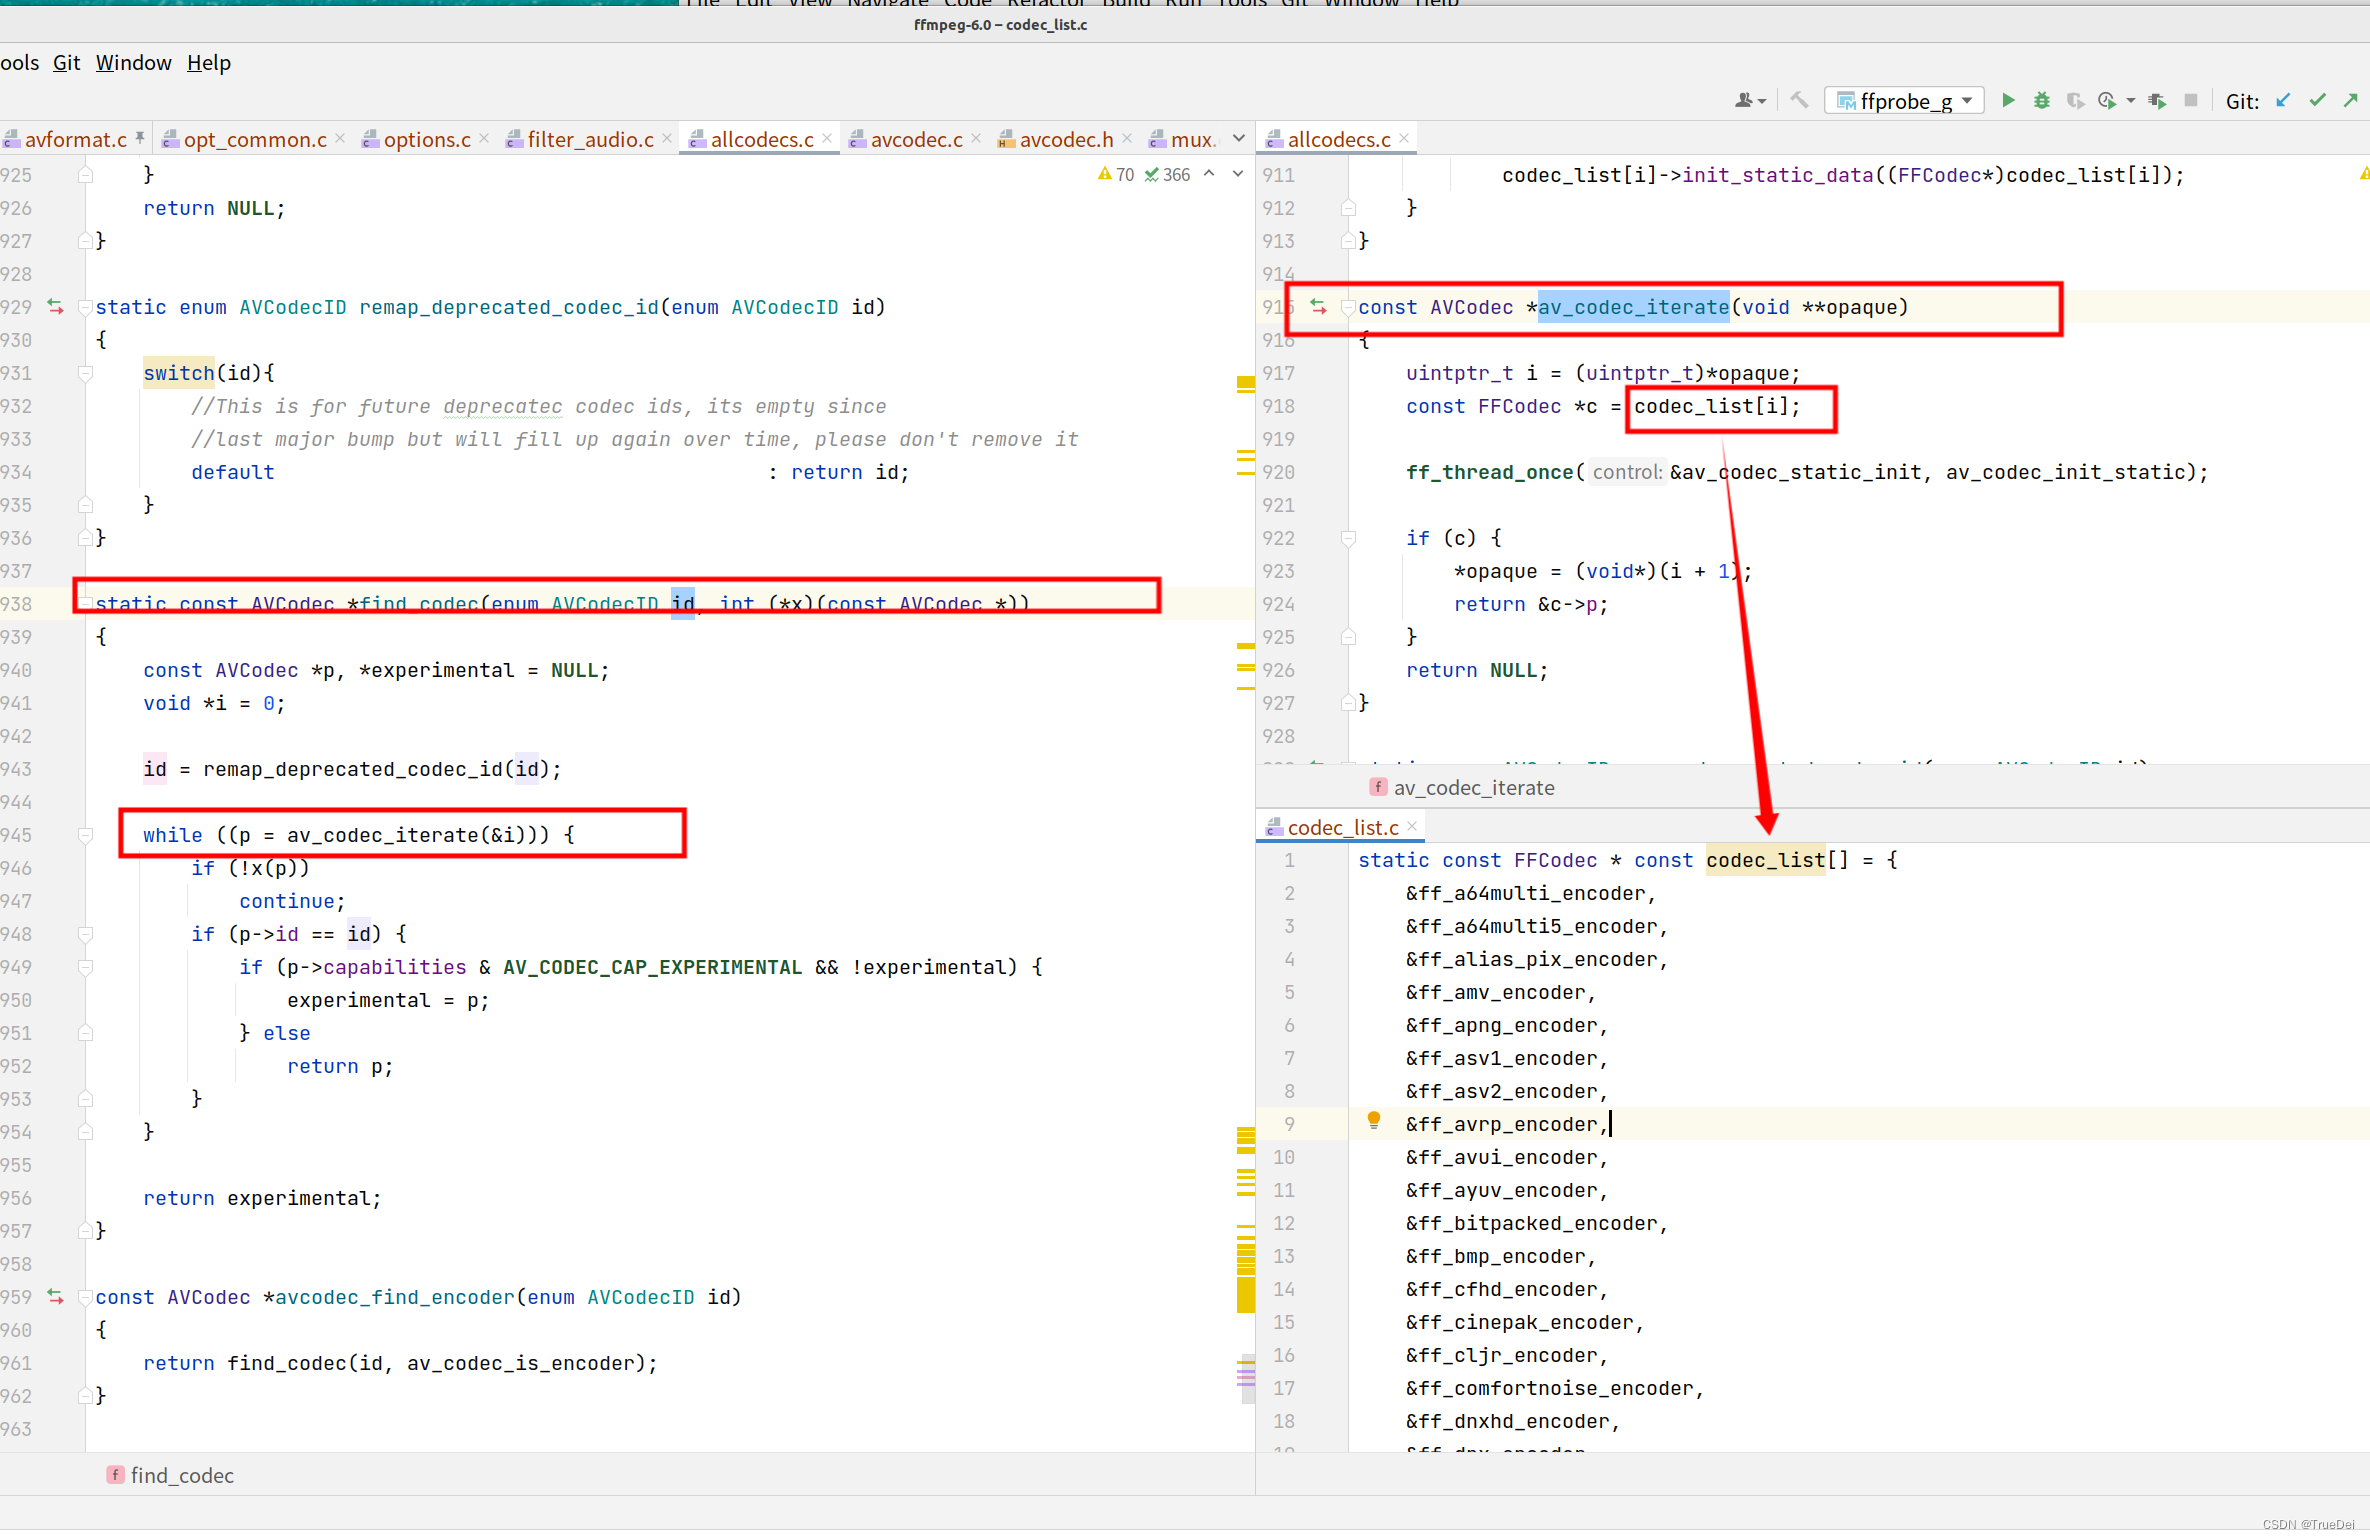Close the opt_common.c tab
Viewport: 2370px width, 1539px height.
340,139
